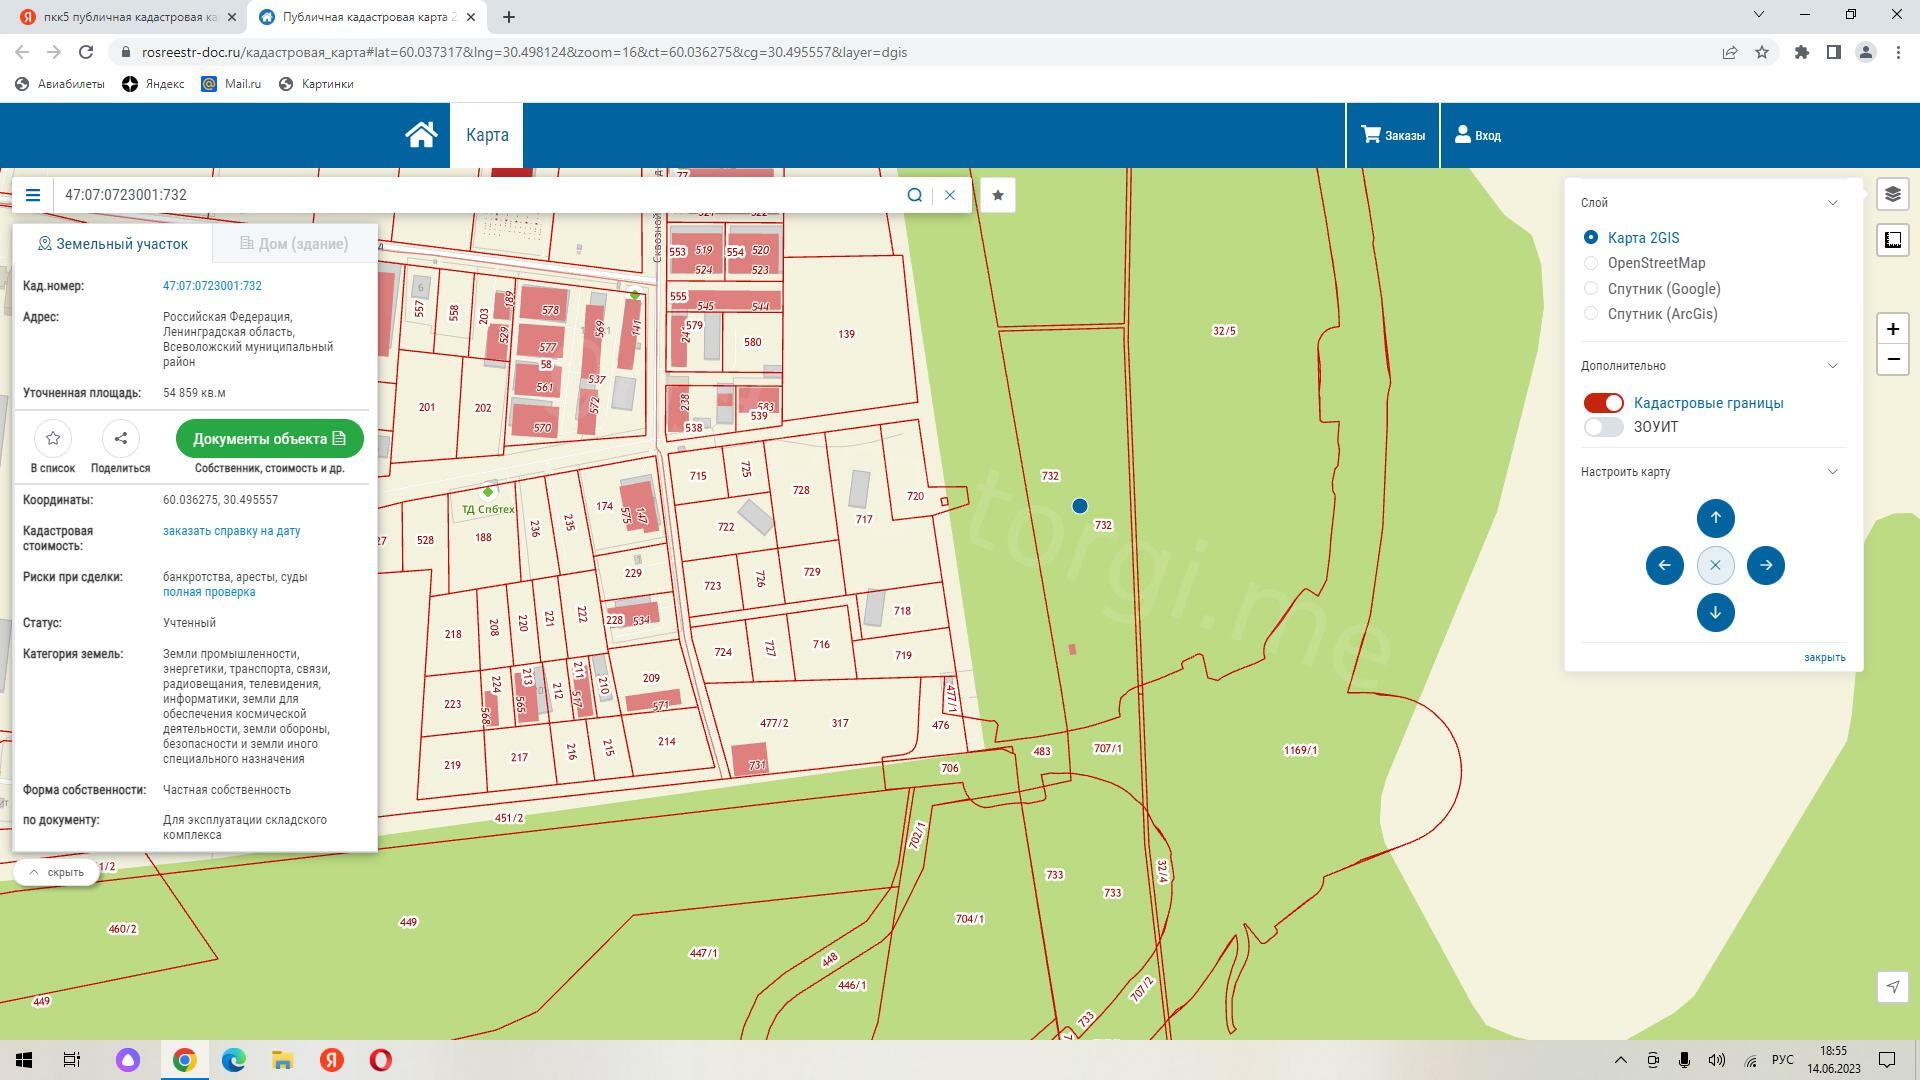Open the hamburger menu beside search
The image size is (1920, 1080).
click(x=33, y=195)
